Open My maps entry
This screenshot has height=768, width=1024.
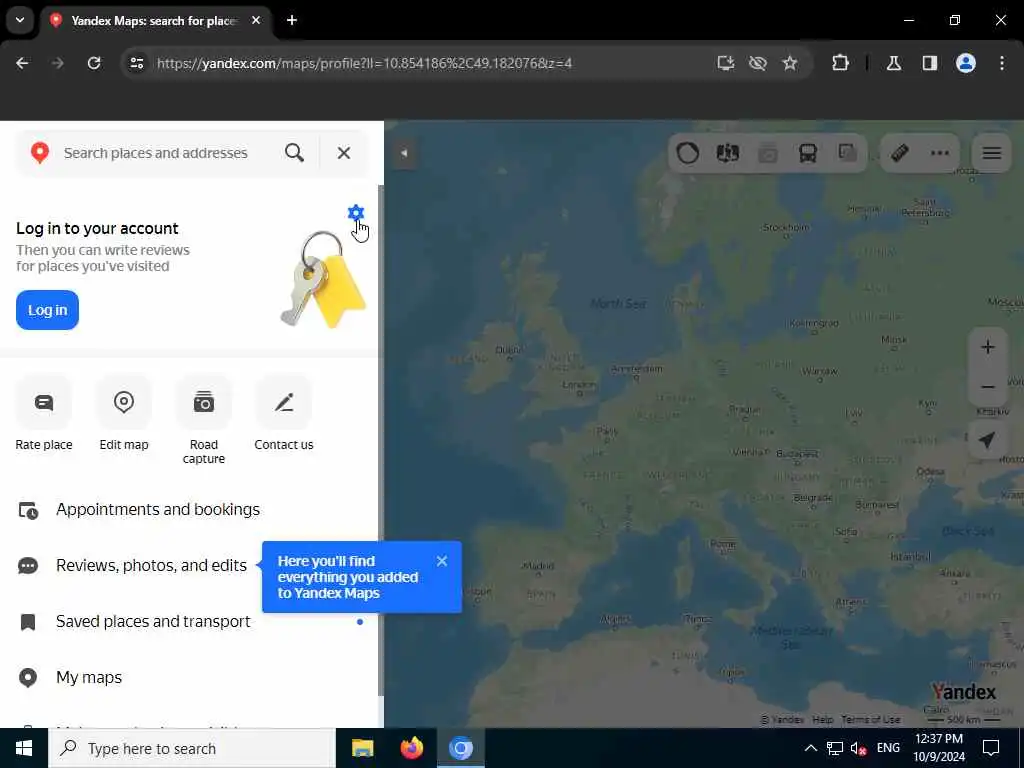pyautogui.click(x=189, y=678)
